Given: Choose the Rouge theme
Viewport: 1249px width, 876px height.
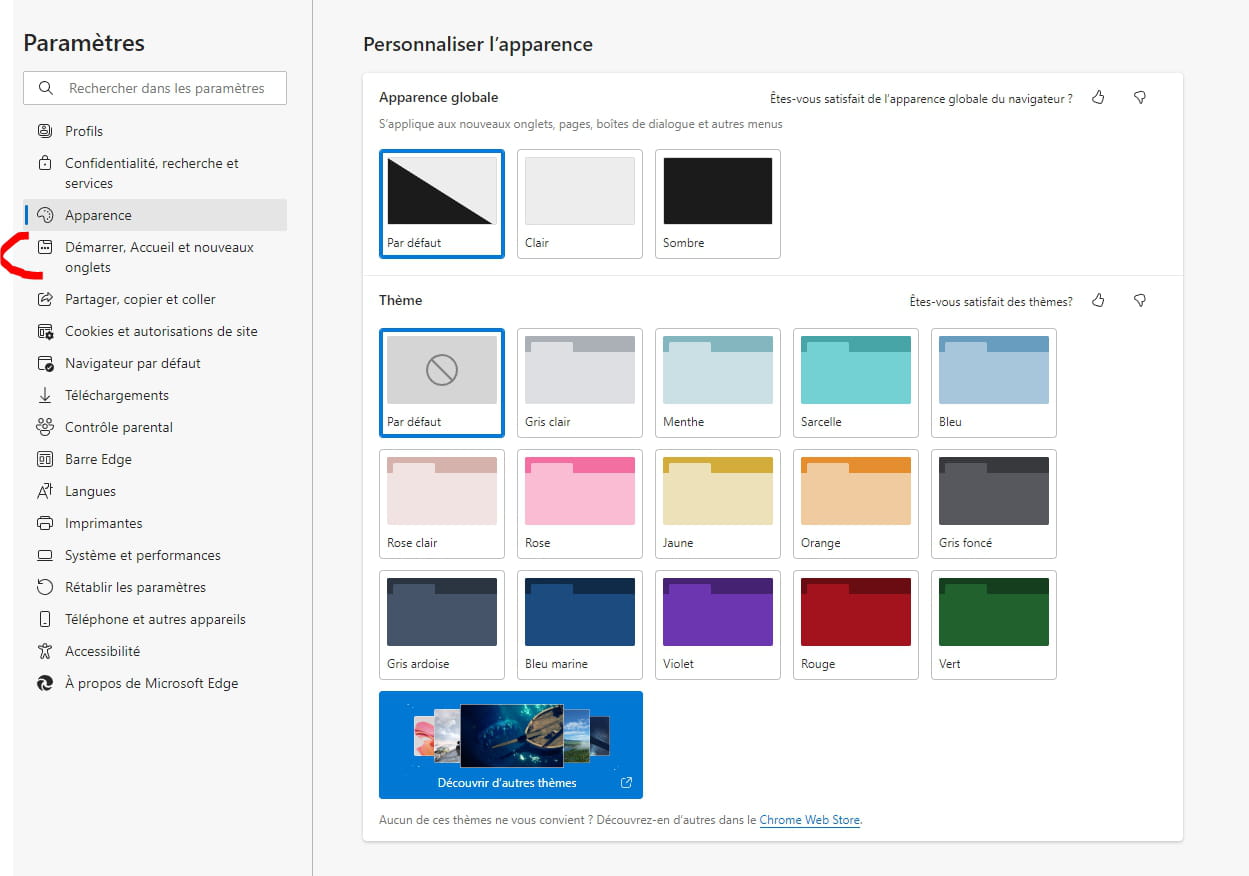Looking at the screenshot, I should [856, 625].
